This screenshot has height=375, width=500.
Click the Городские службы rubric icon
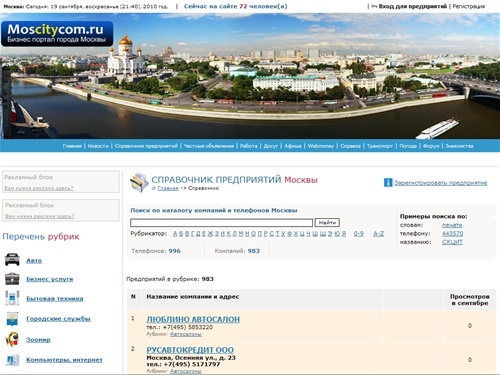click(12, 319)
